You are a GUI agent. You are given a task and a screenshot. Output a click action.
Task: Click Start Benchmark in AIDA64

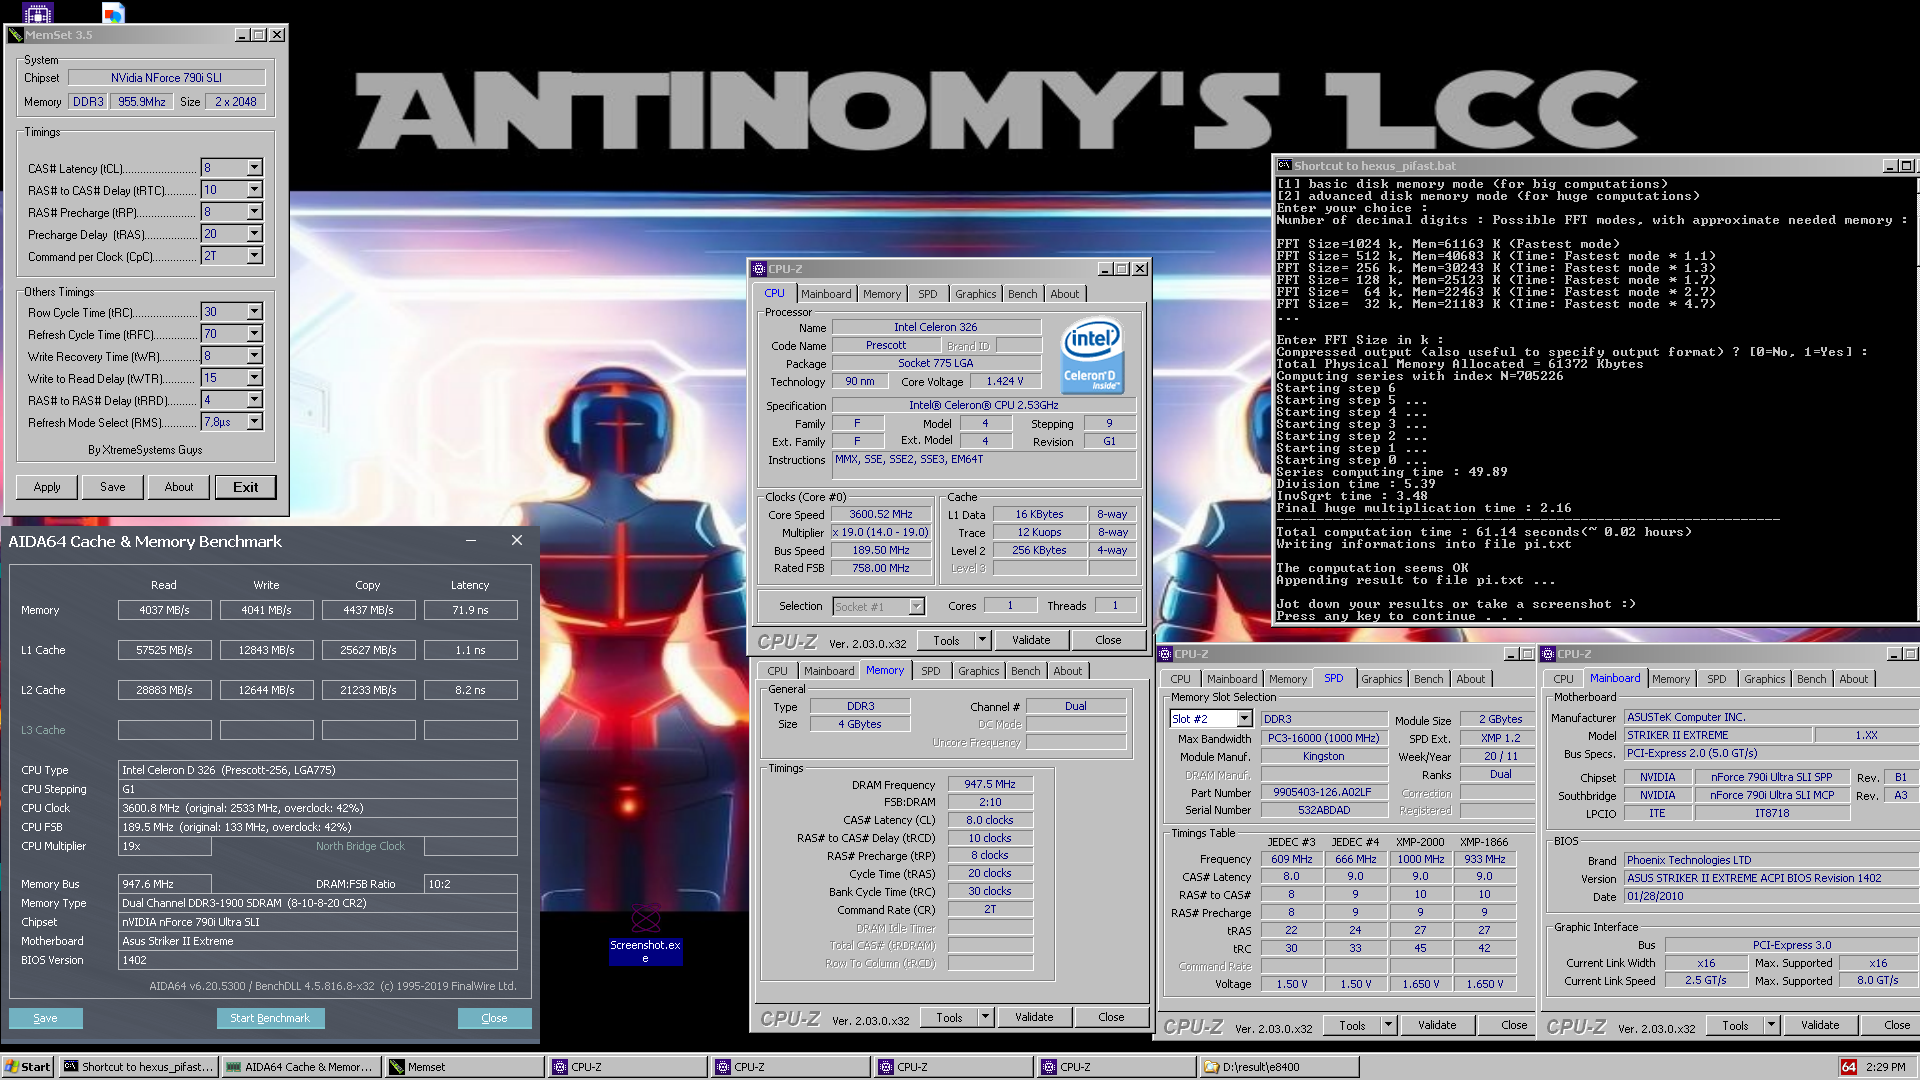pos(270,1018)
